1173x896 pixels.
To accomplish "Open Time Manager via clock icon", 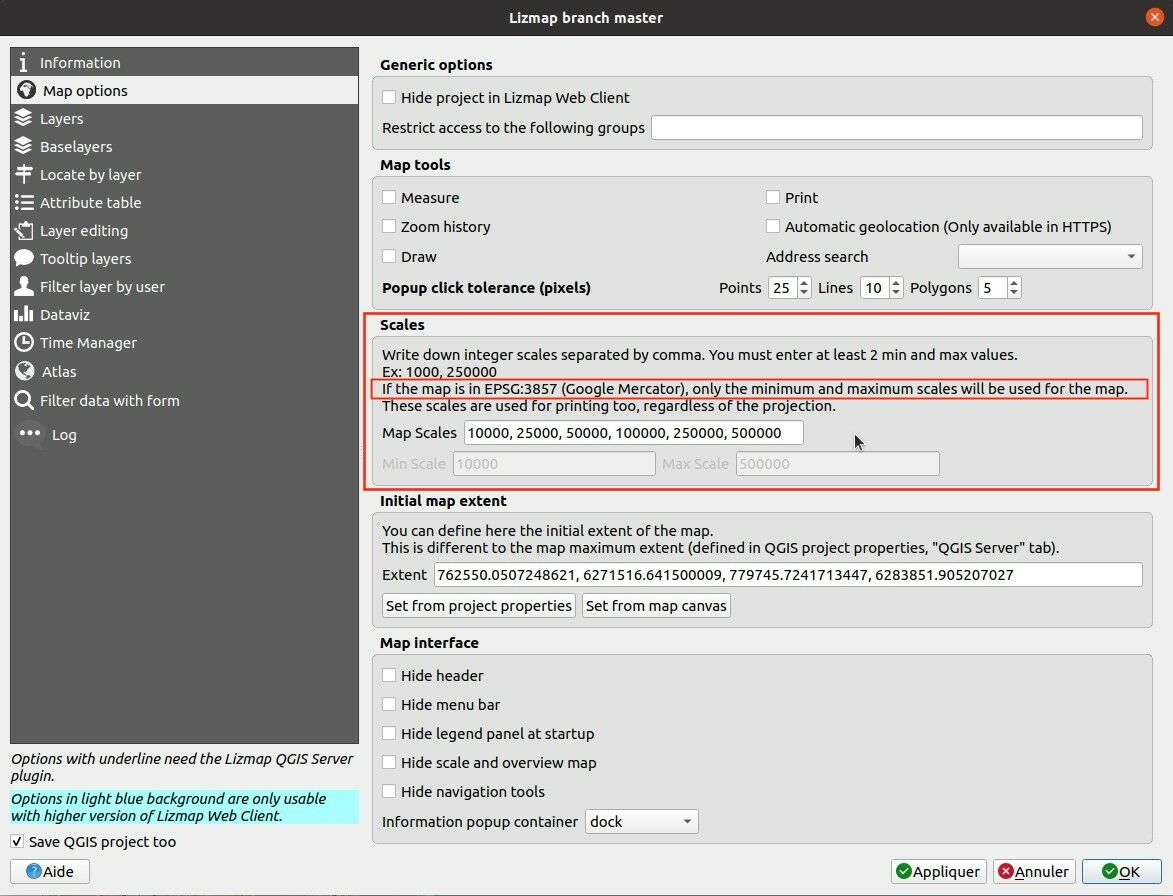I will click(24, 342).
